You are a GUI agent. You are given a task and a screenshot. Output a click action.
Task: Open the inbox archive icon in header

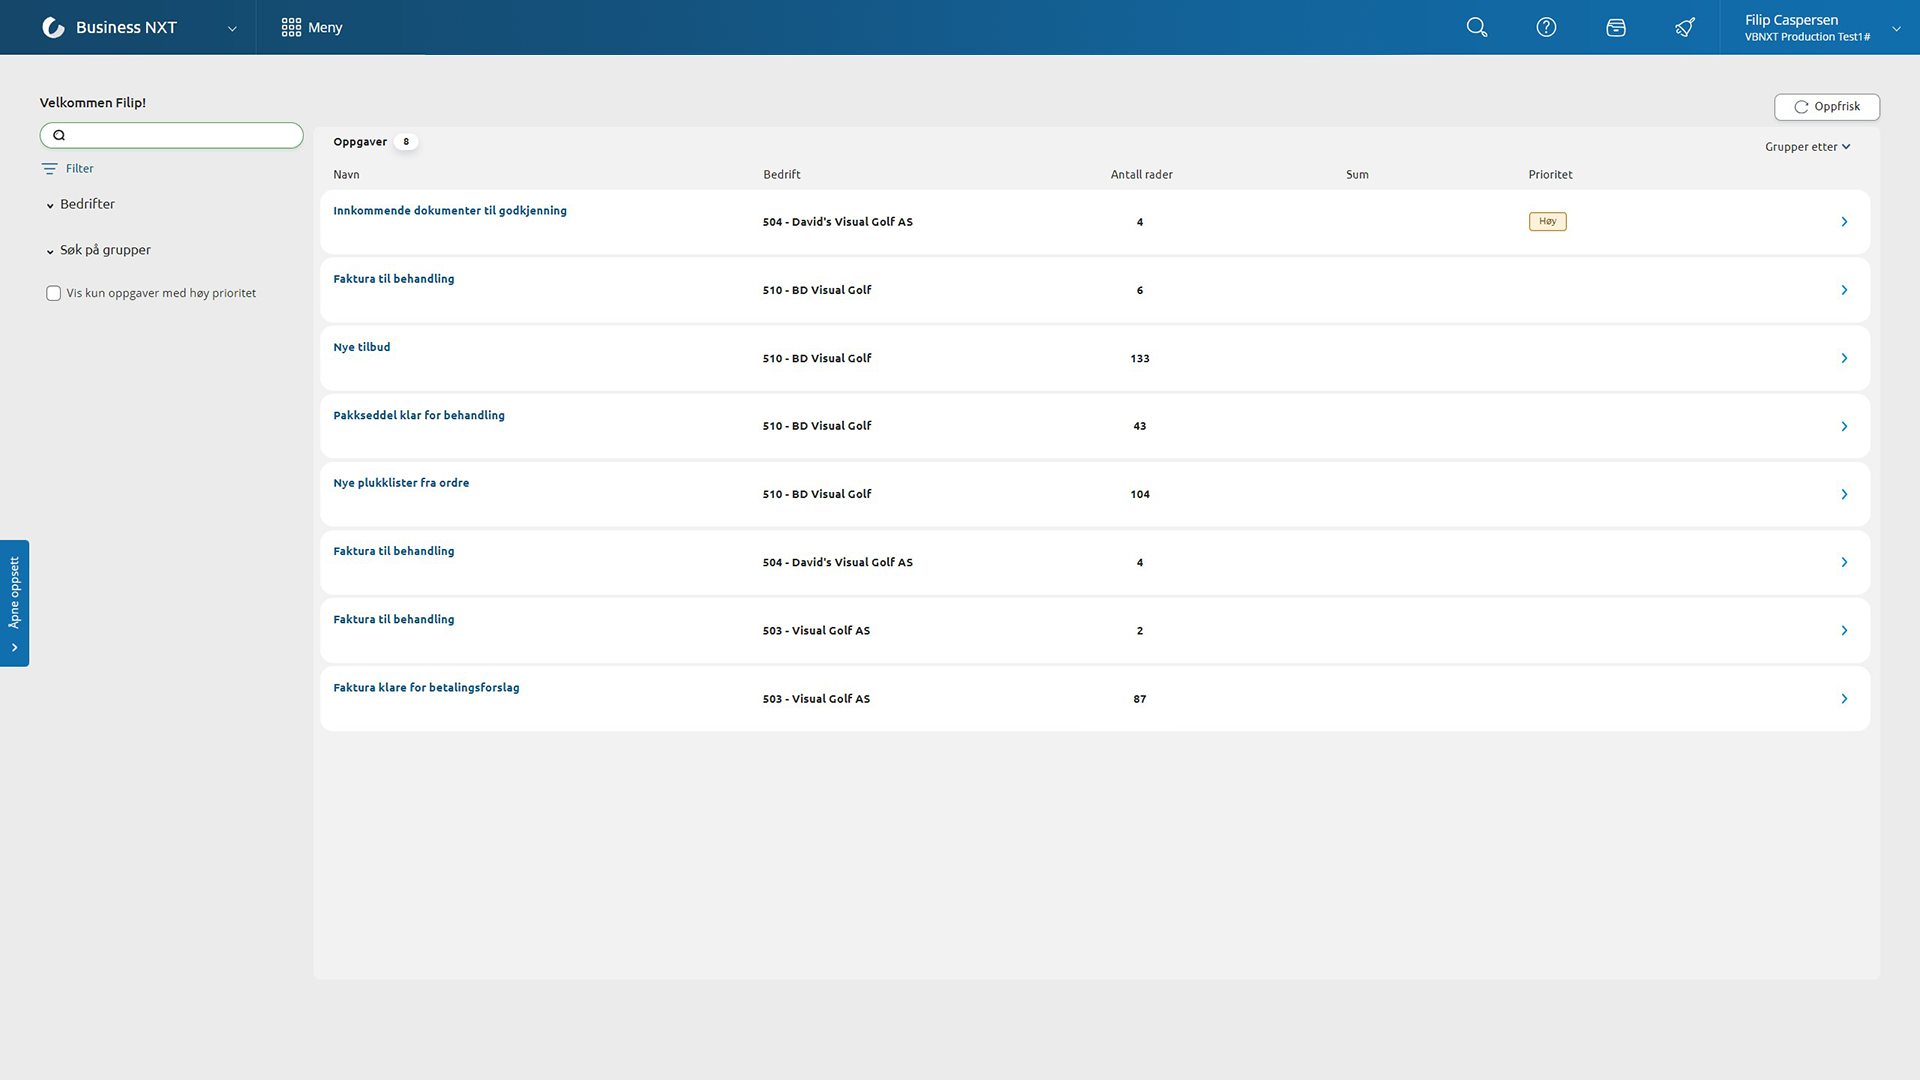point(1615,27)
